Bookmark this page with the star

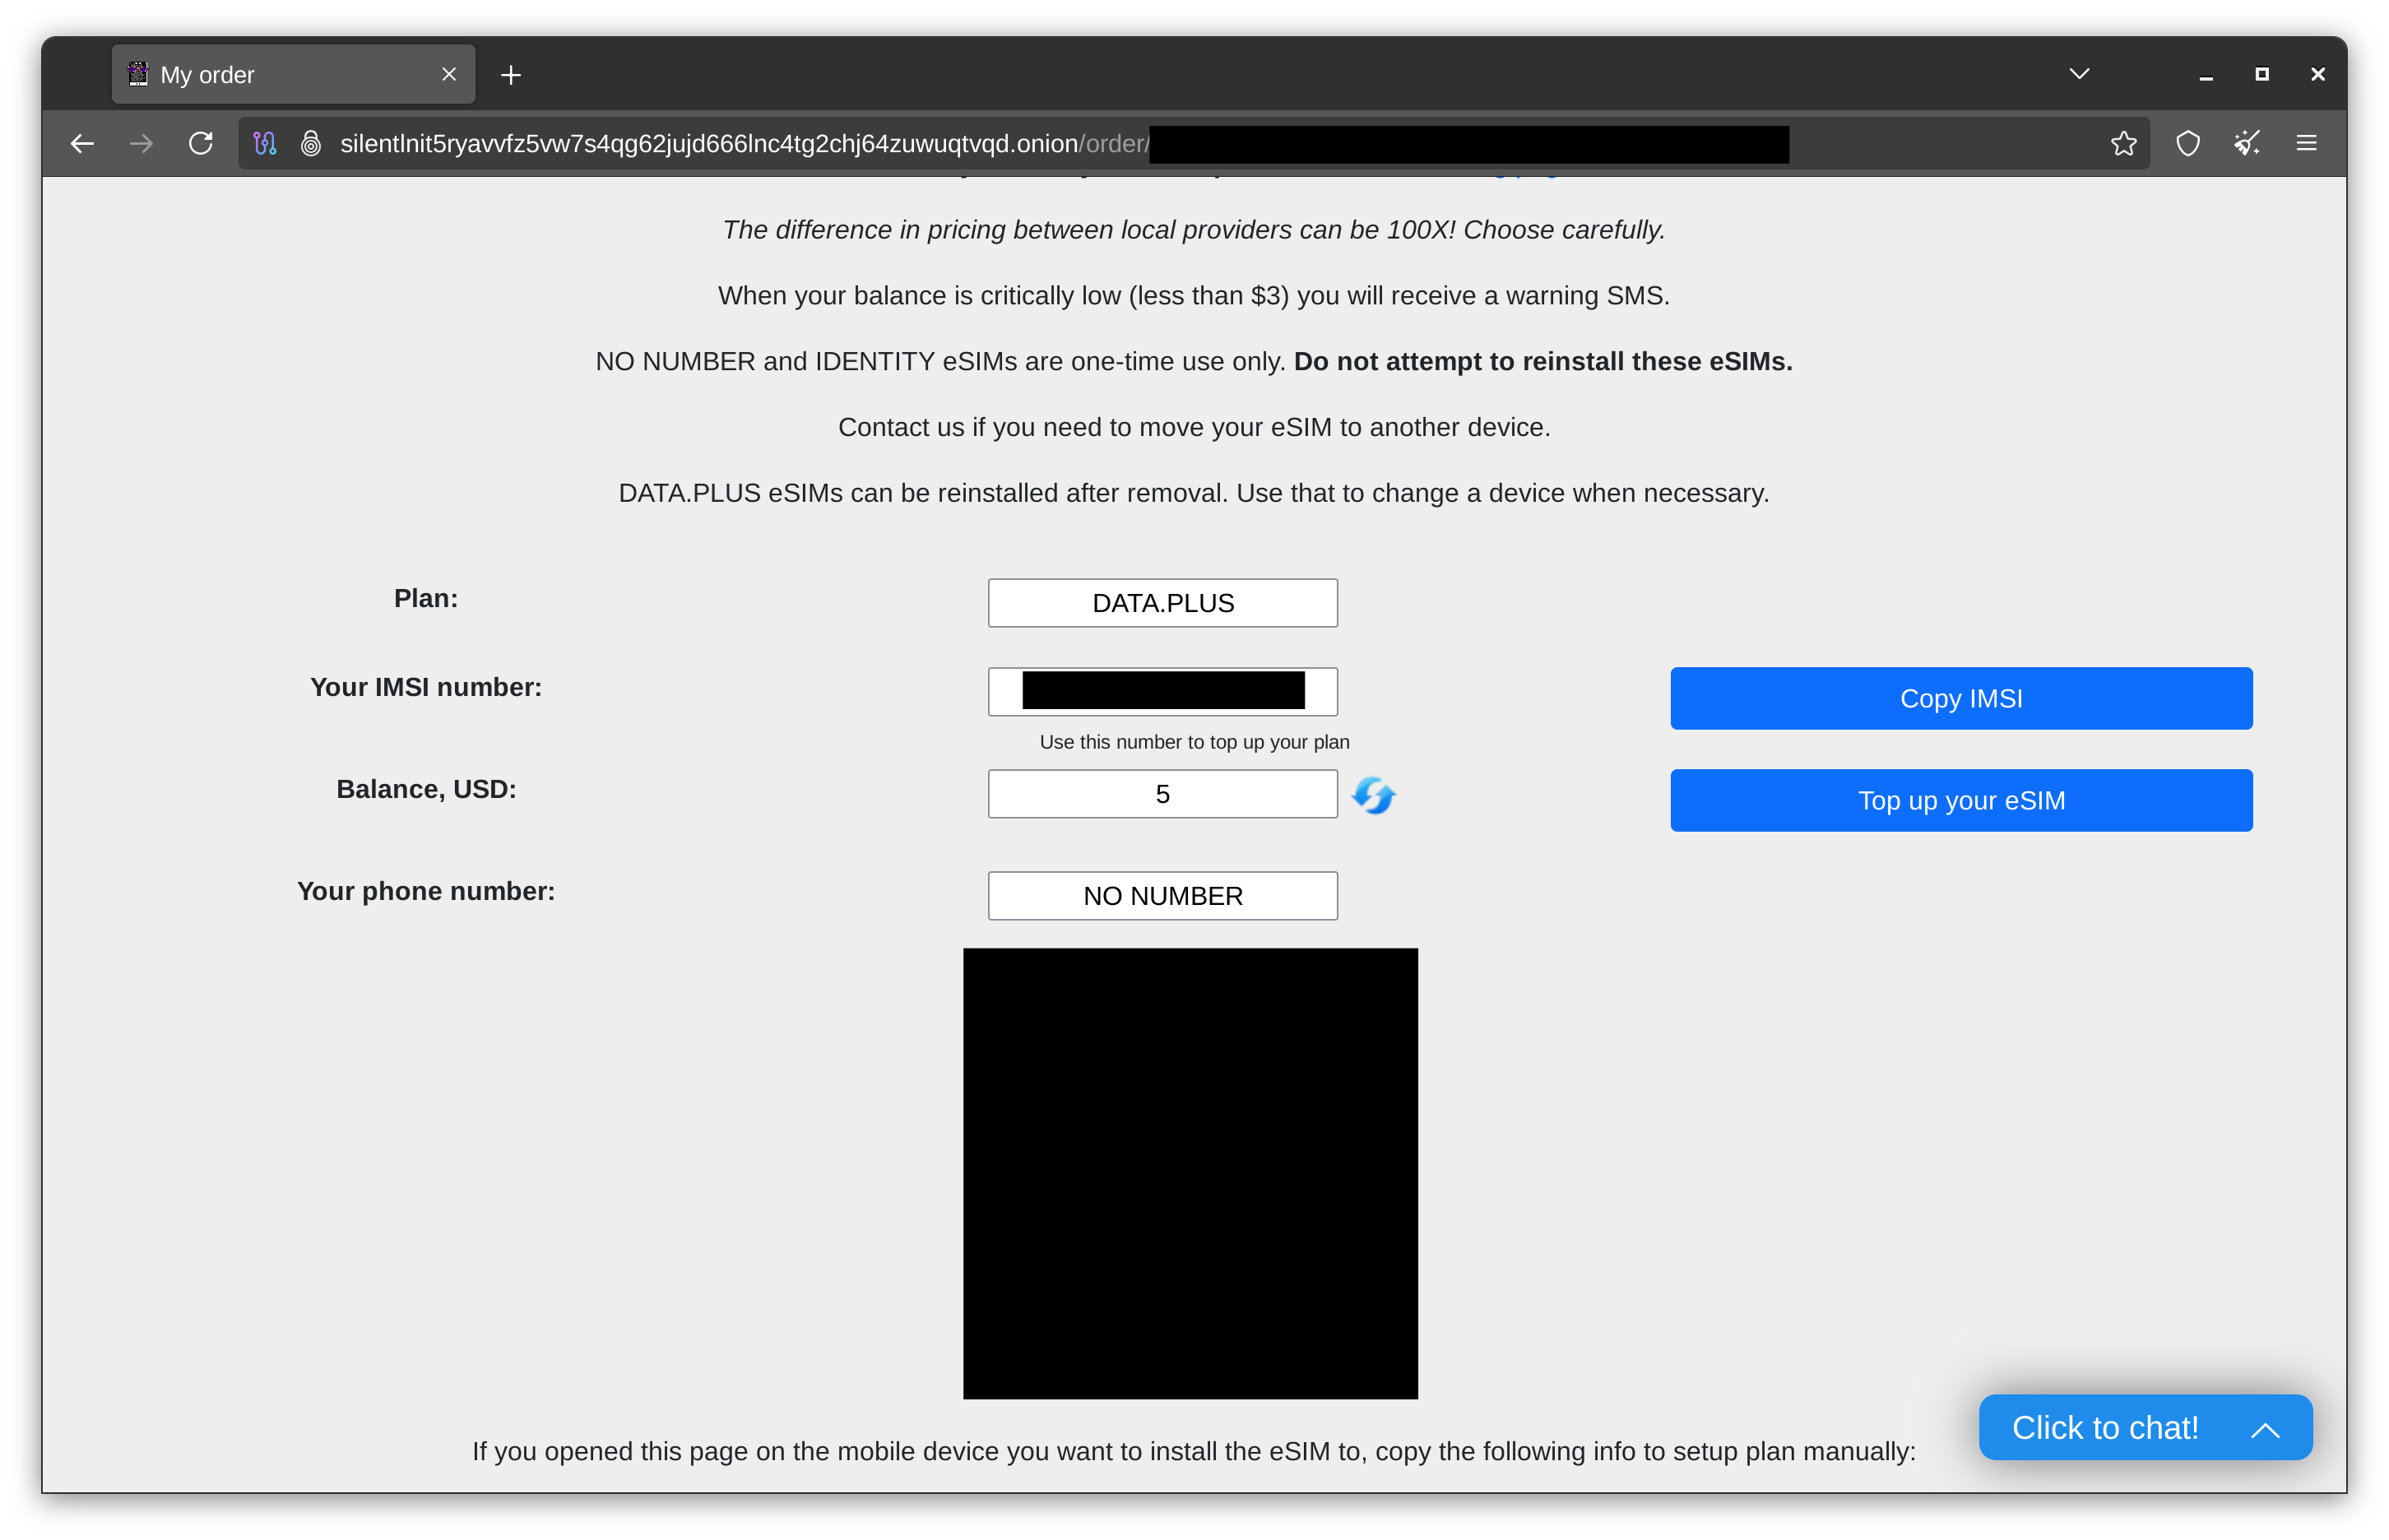click(x=2123, y=144)
